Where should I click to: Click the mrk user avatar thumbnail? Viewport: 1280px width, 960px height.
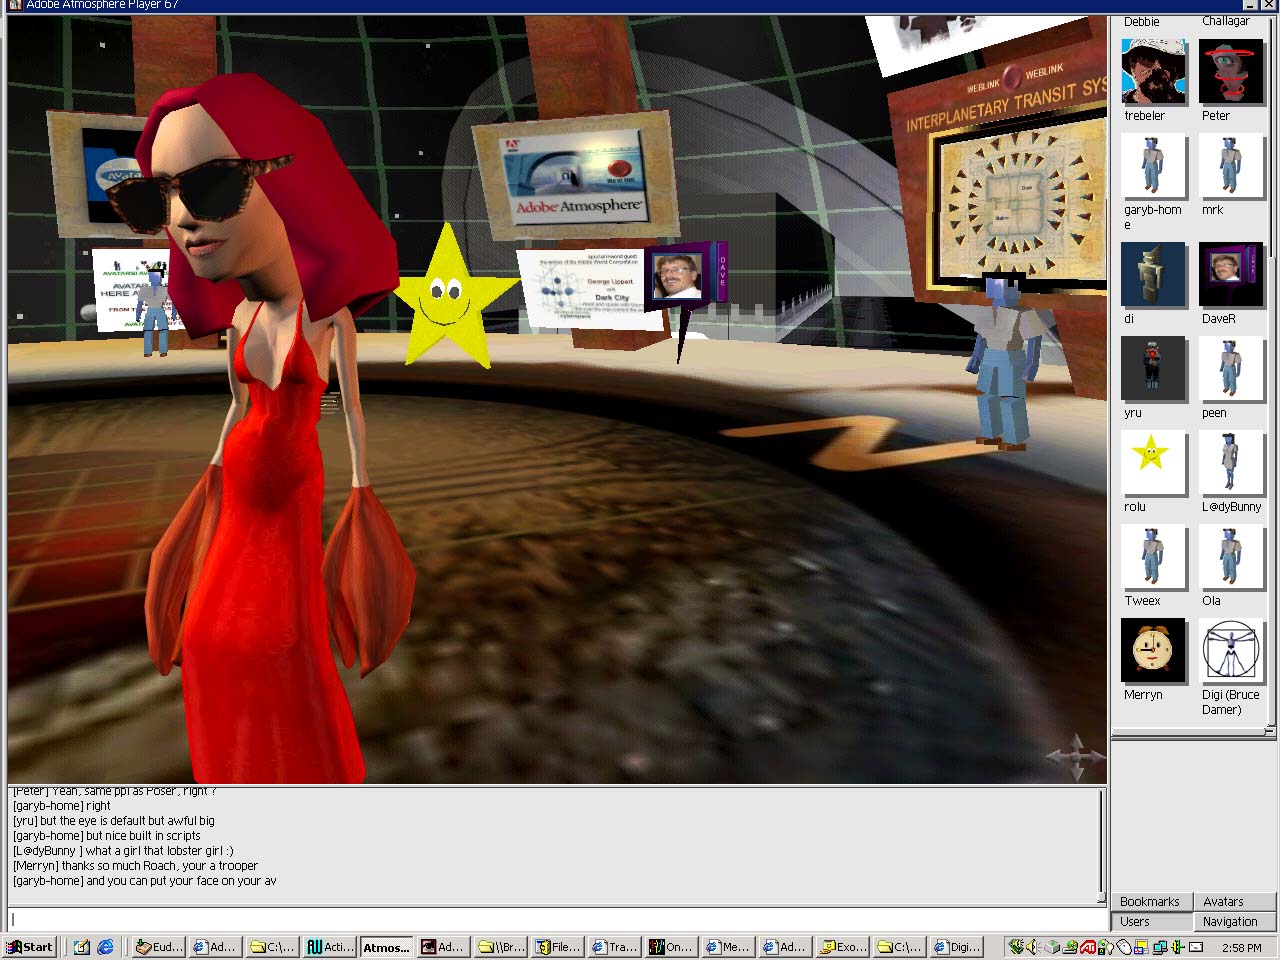tap(1231, 166)
